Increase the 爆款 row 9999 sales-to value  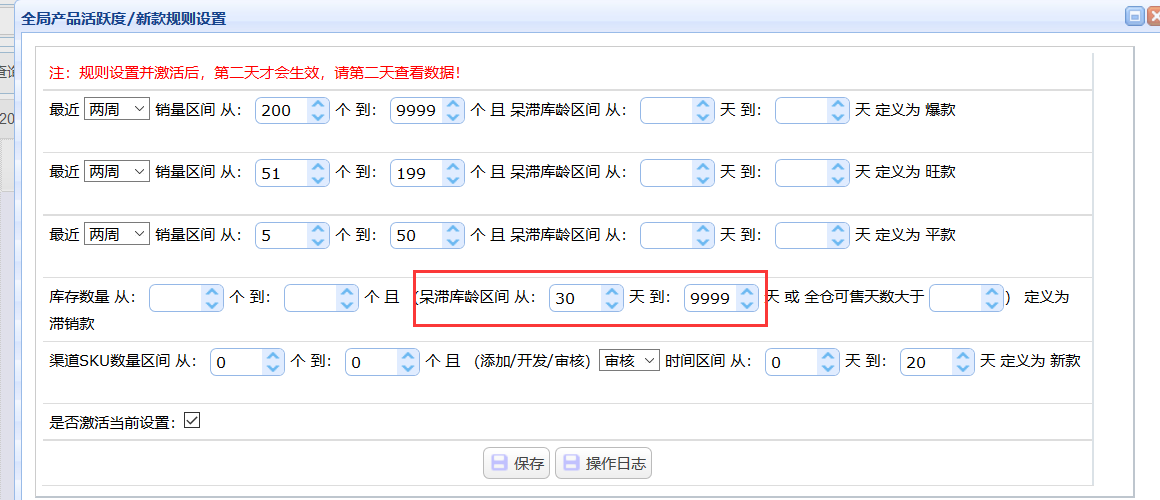pos(453,104)
